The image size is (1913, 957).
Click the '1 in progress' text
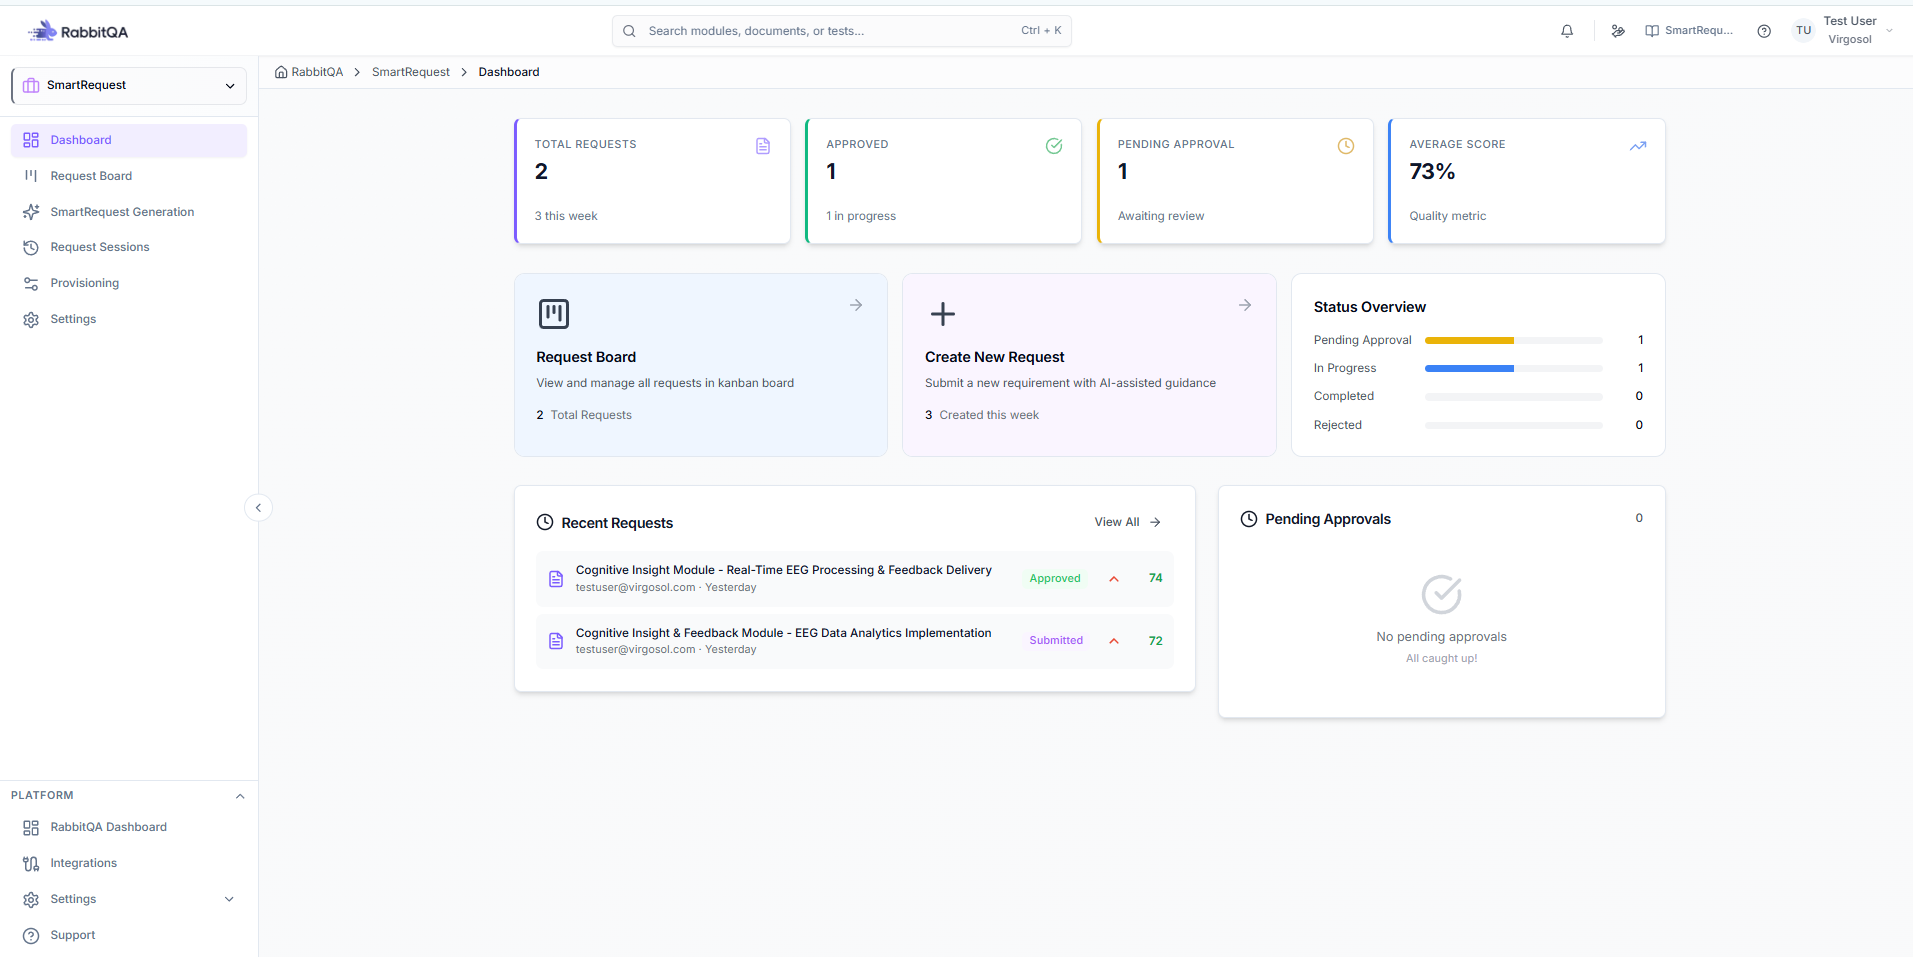(861, 216)
